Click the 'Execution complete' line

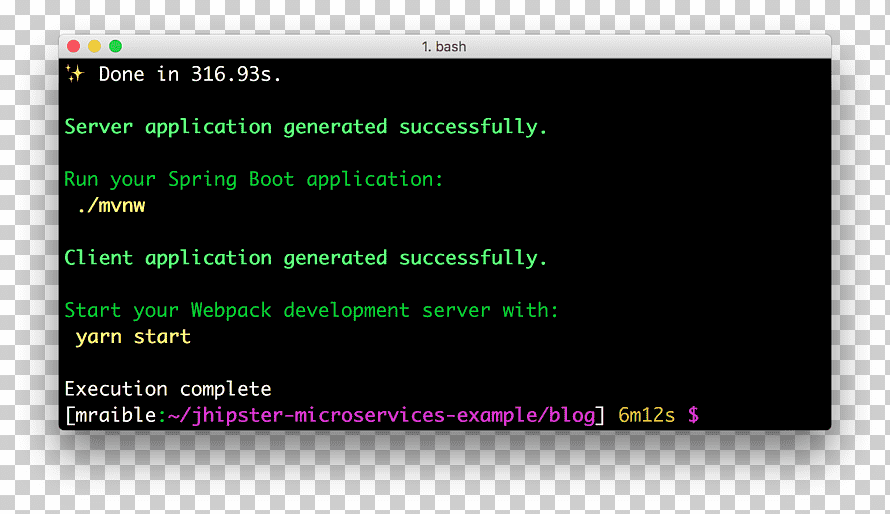tap(168, 389)
